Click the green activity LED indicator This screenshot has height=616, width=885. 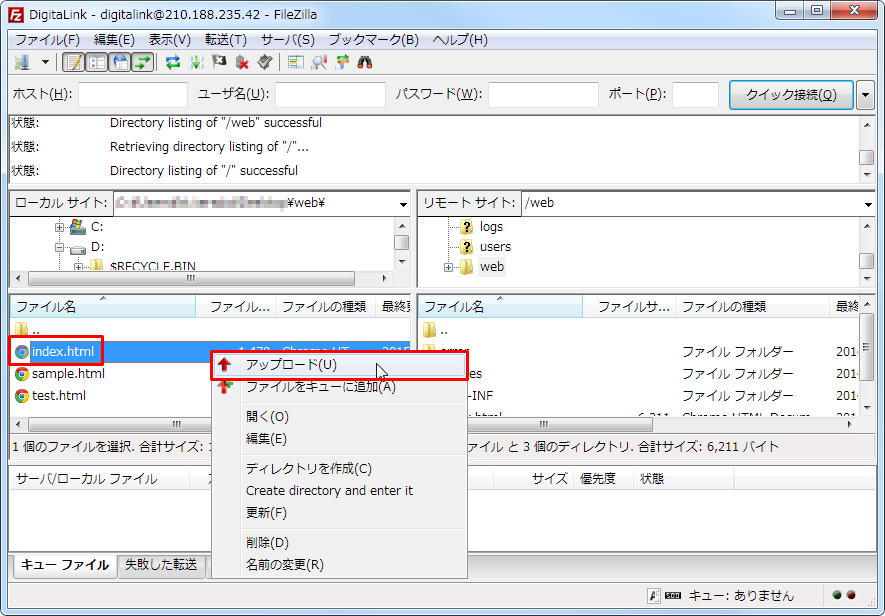pos(837,595)
